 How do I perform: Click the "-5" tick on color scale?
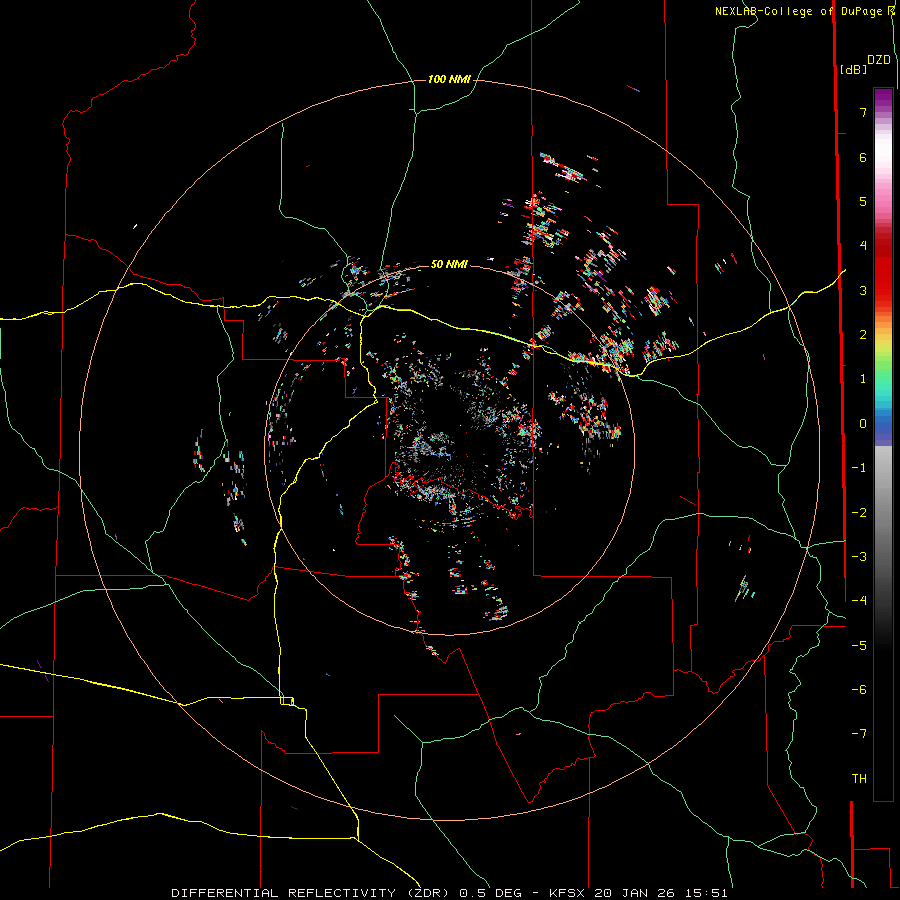pyautogui.click(x=859, y=646)
